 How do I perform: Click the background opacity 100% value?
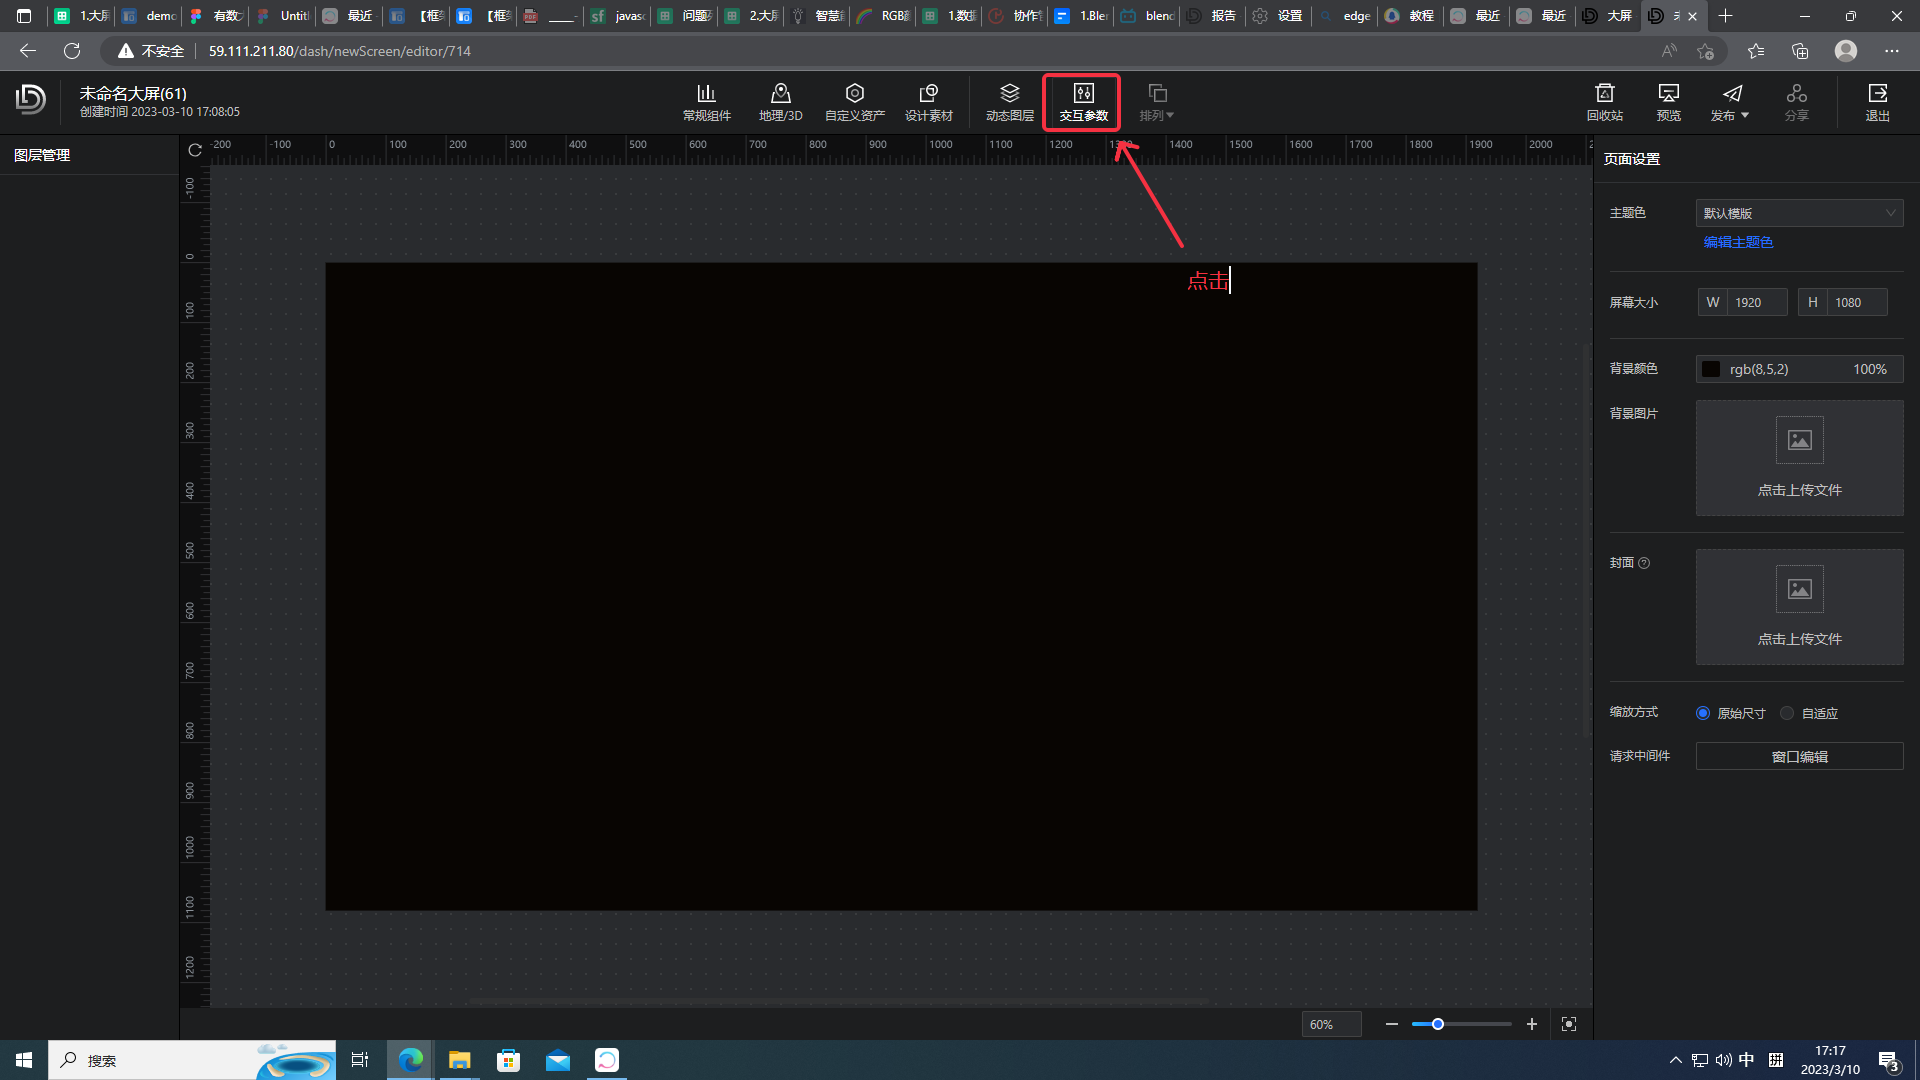(1869, 369)
